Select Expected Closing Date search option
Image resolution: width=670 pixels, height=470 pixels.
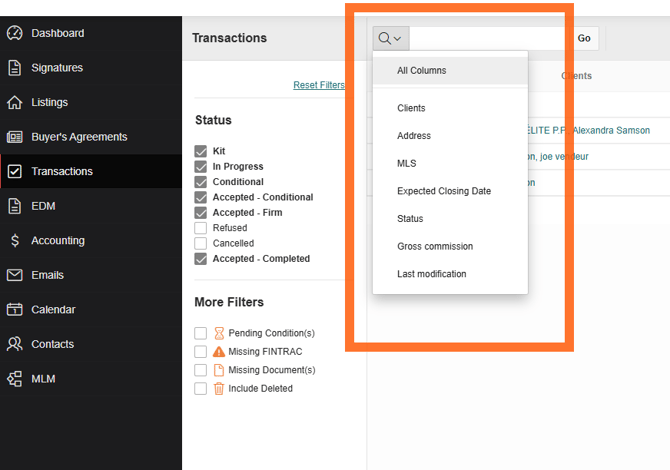pyautogui.click(x=443, y=191)
